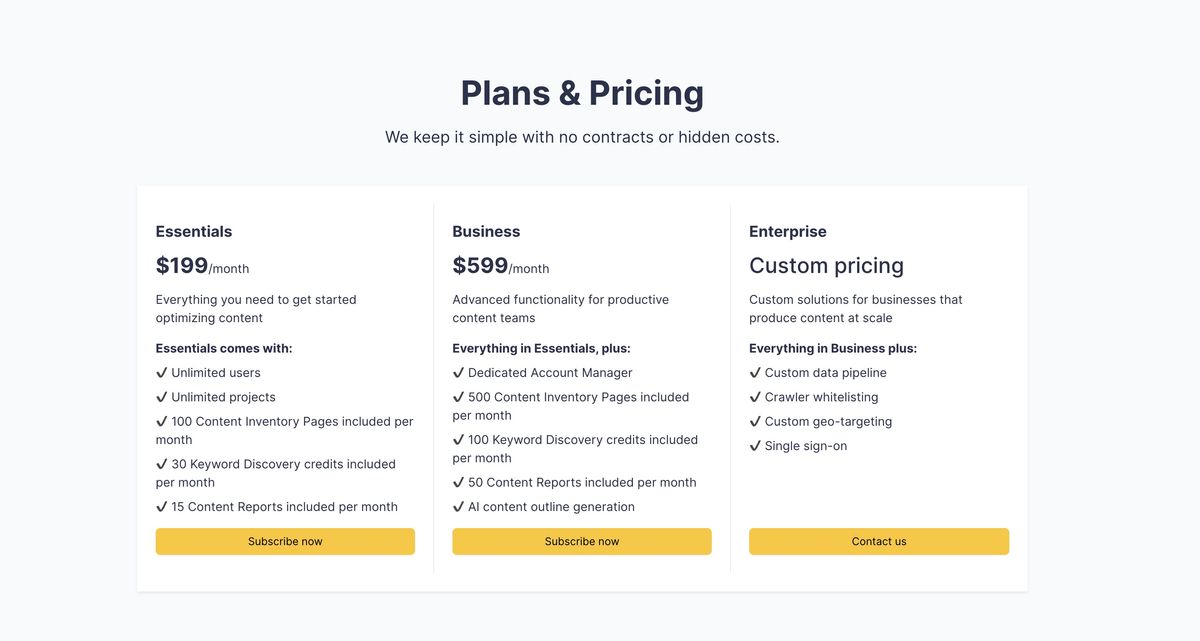Click the 30 Keyword Discovery credits line
Viewport: 1200px width, 641px height.
point(276,472)
